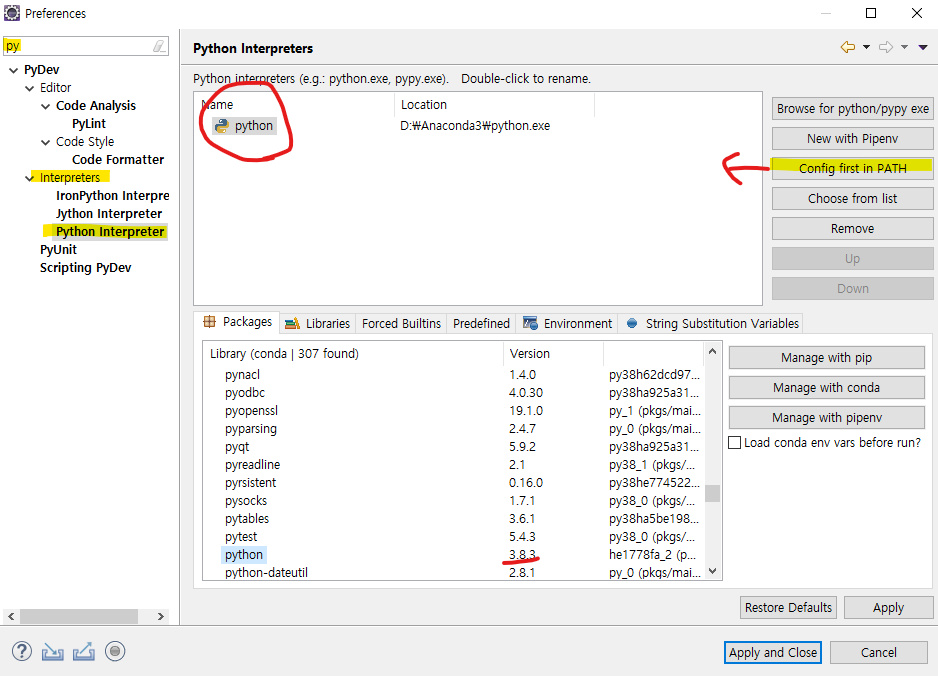
Task: Toggle Load conda env vars before run
Action: [735, 443]
